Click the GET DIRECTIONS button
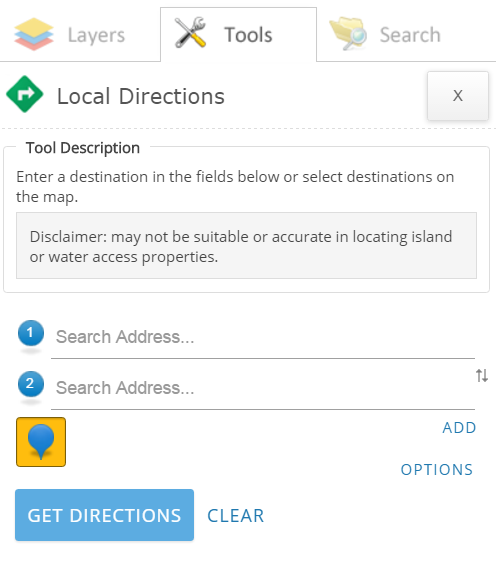 (x=104, y=515)
